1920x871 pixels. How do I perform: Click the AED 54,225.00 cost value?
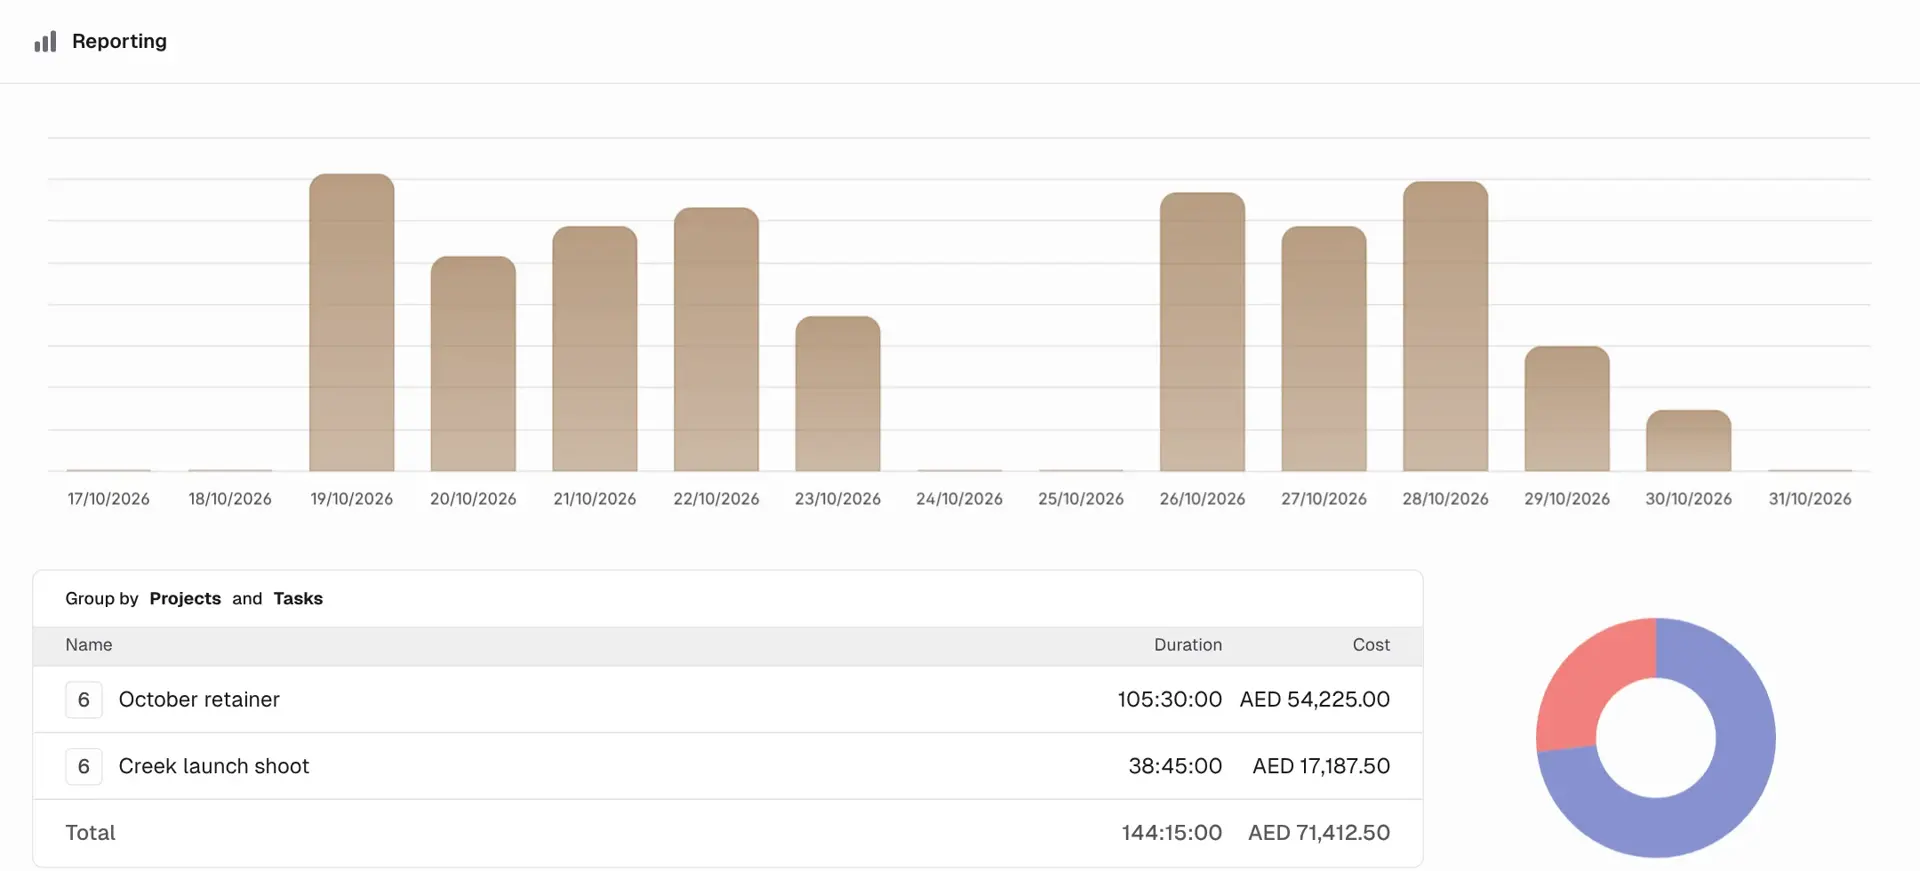tap(1315, 699)
